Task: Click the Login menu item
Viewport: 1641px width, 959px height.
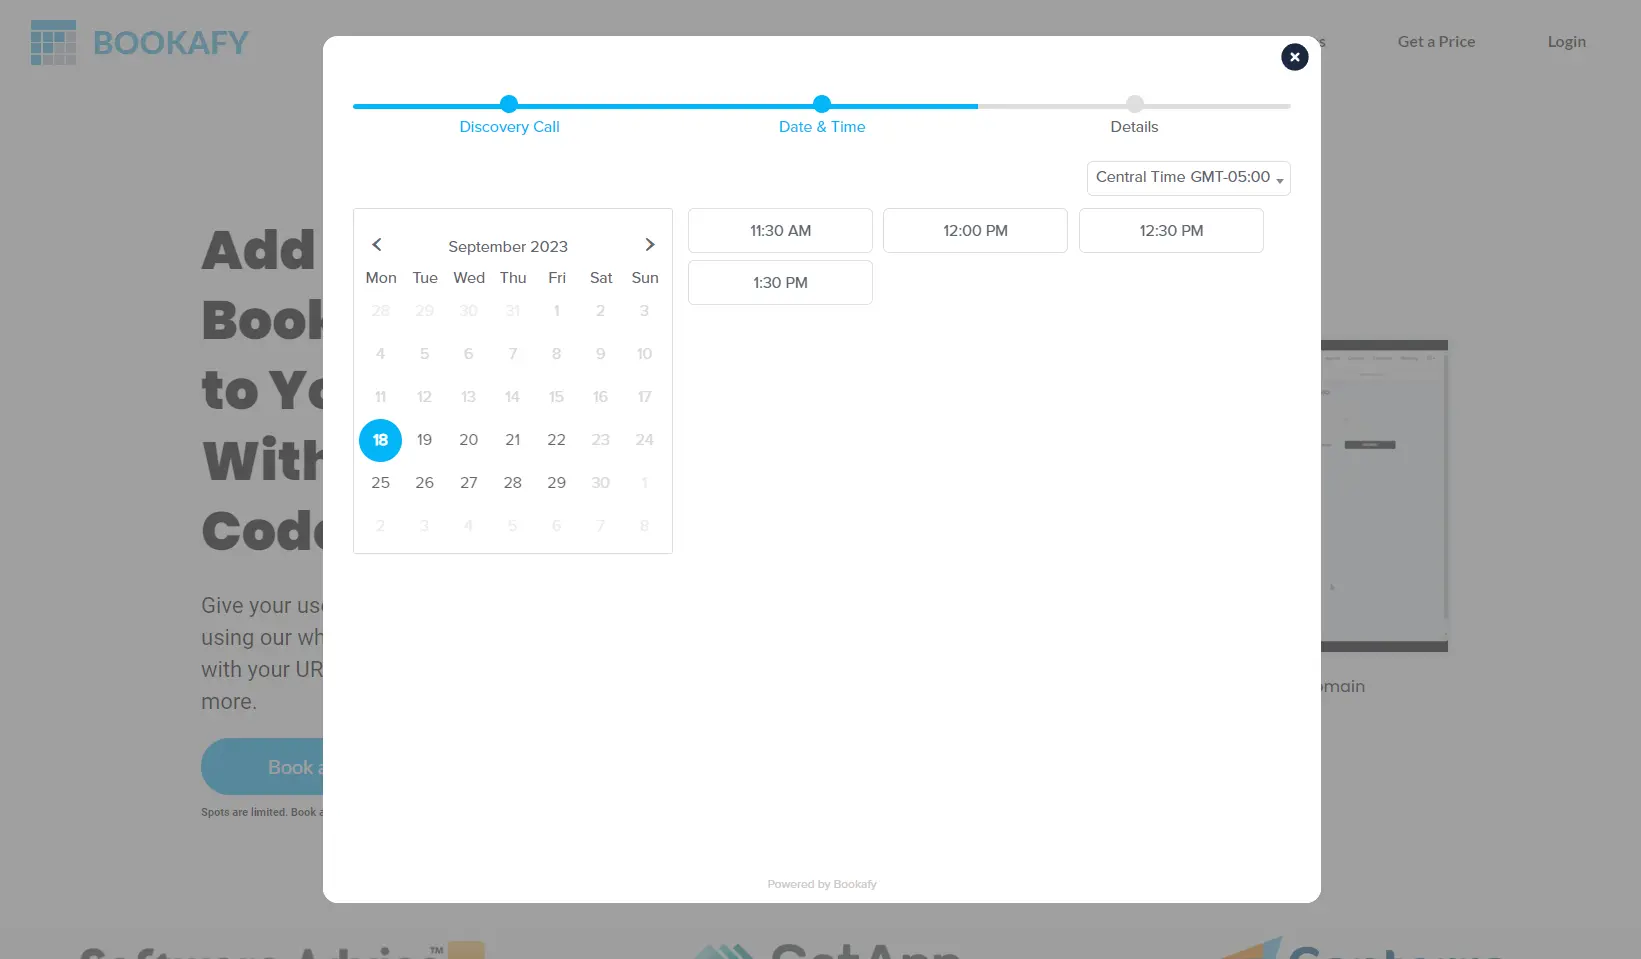Action: coord(1566,42)
